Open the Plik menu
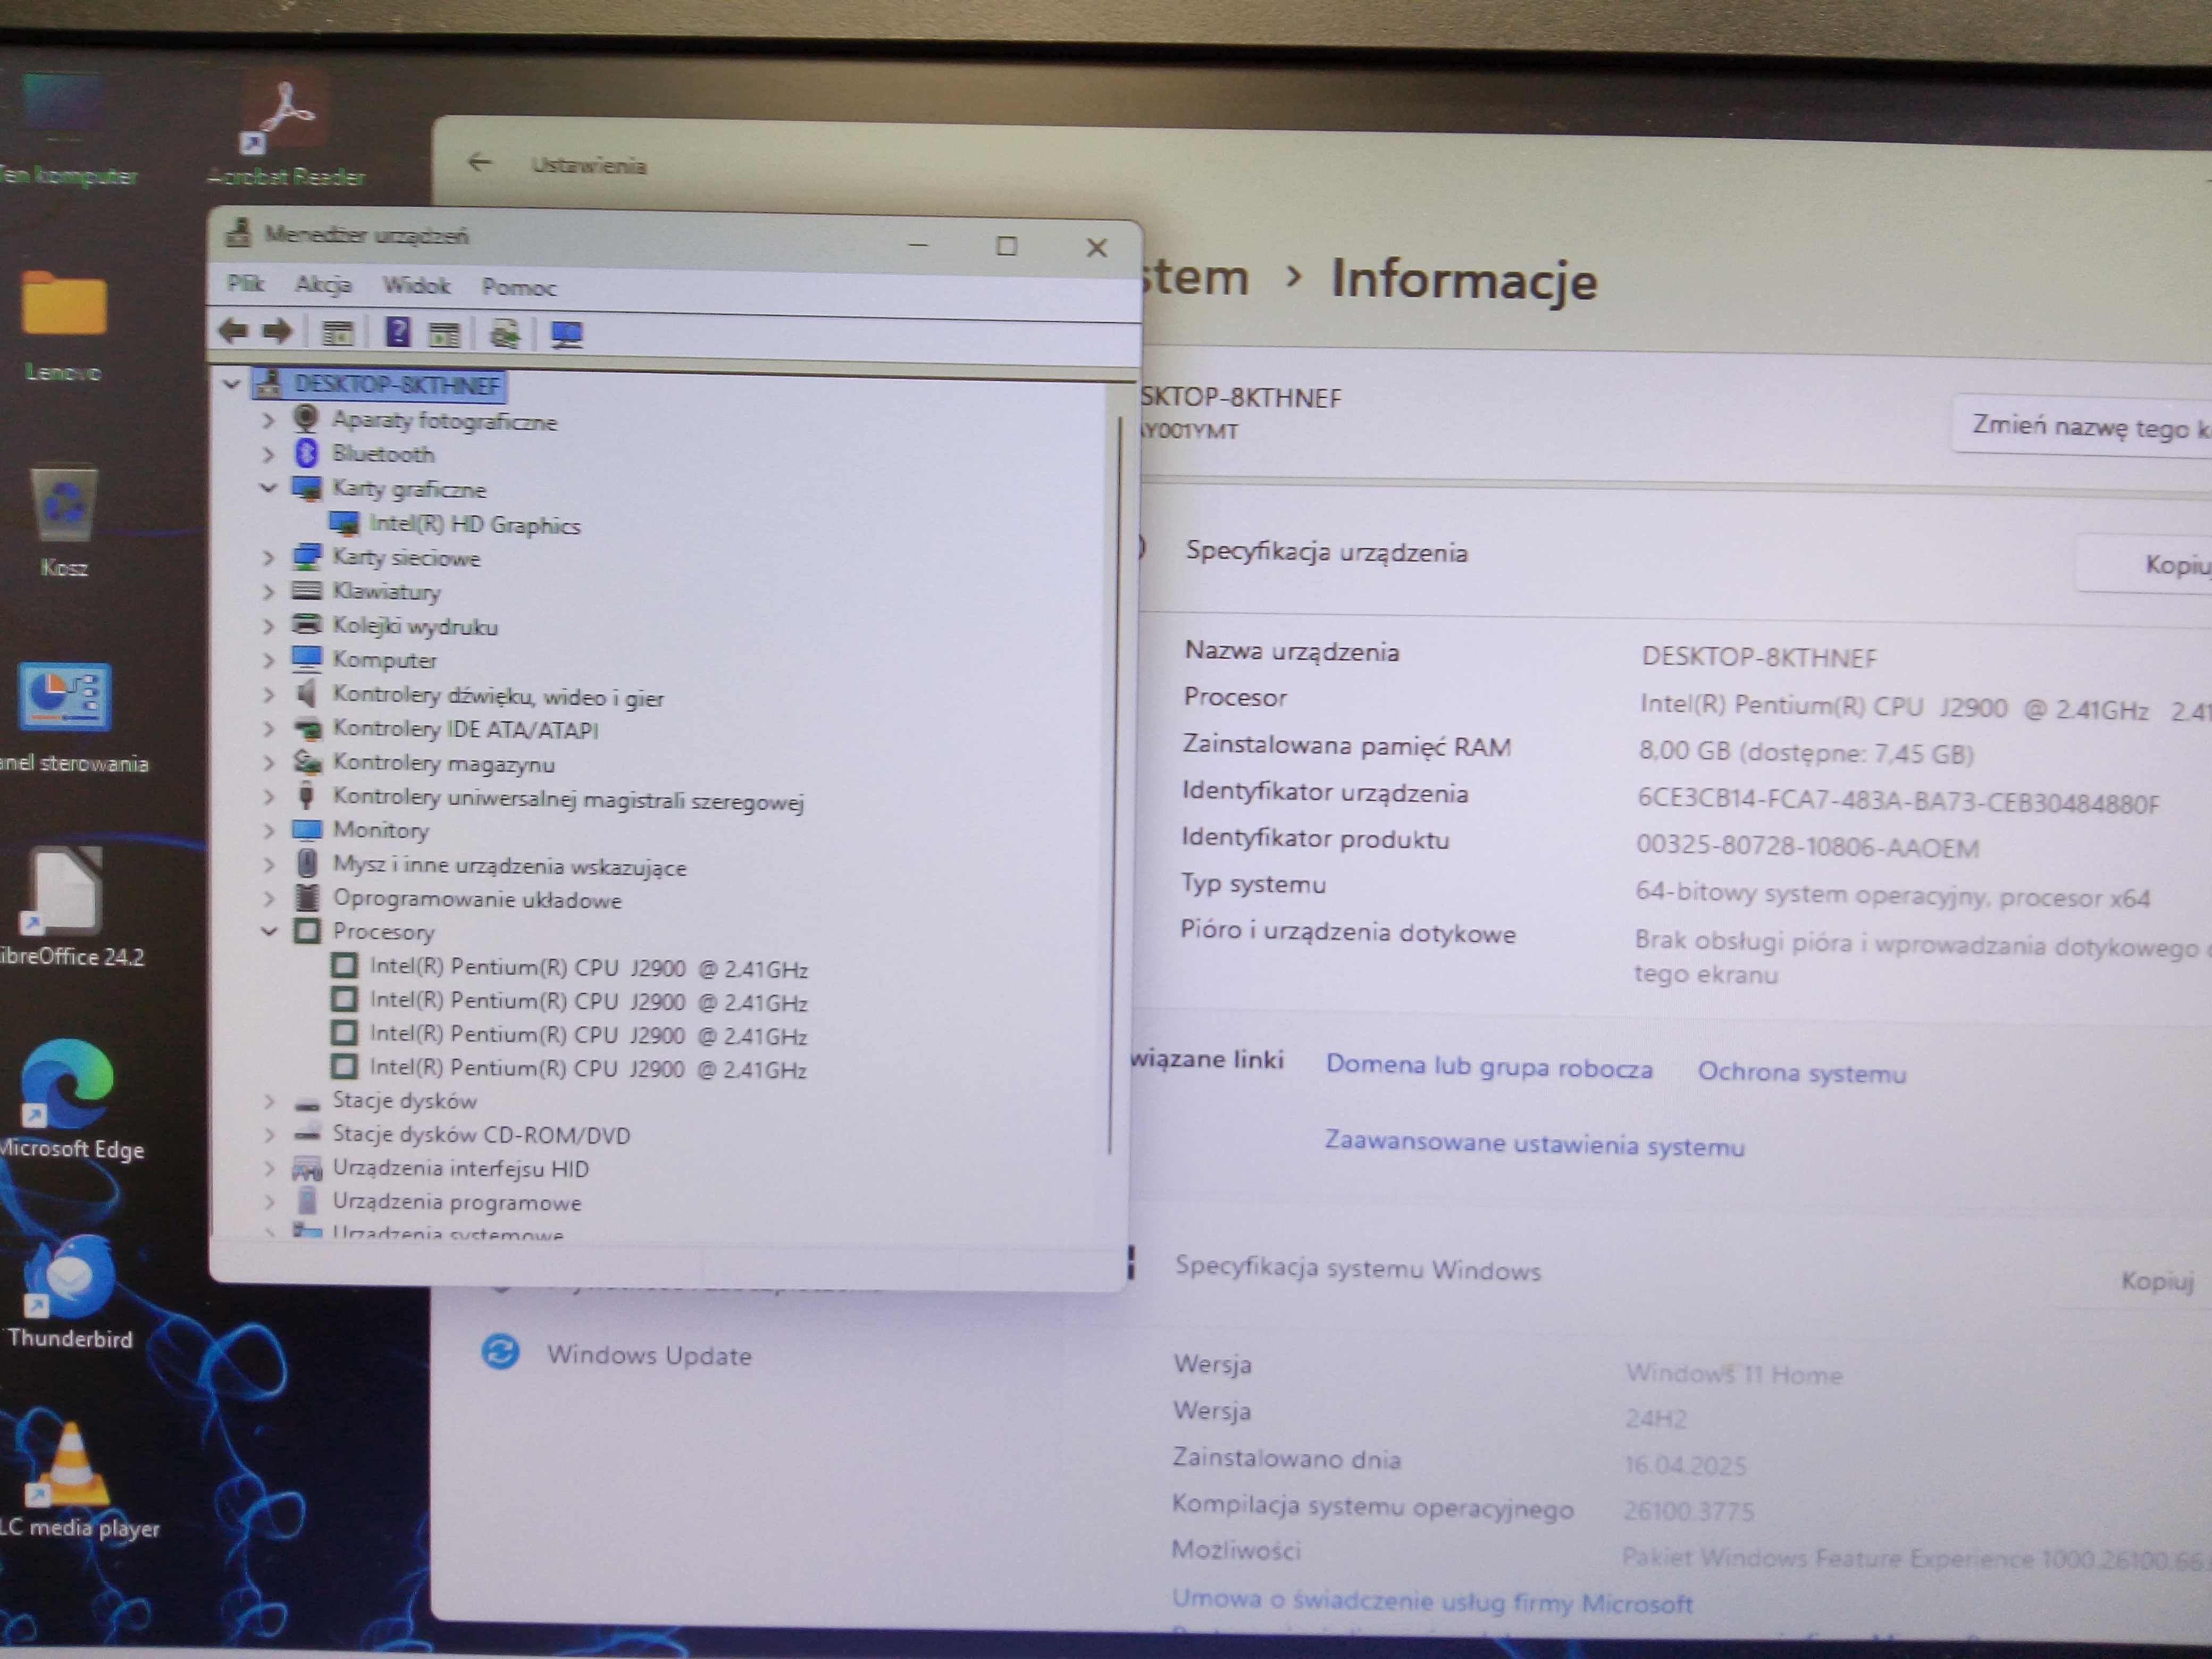Viewport: 2212px width, 1659px height. (x=245, y=284)
